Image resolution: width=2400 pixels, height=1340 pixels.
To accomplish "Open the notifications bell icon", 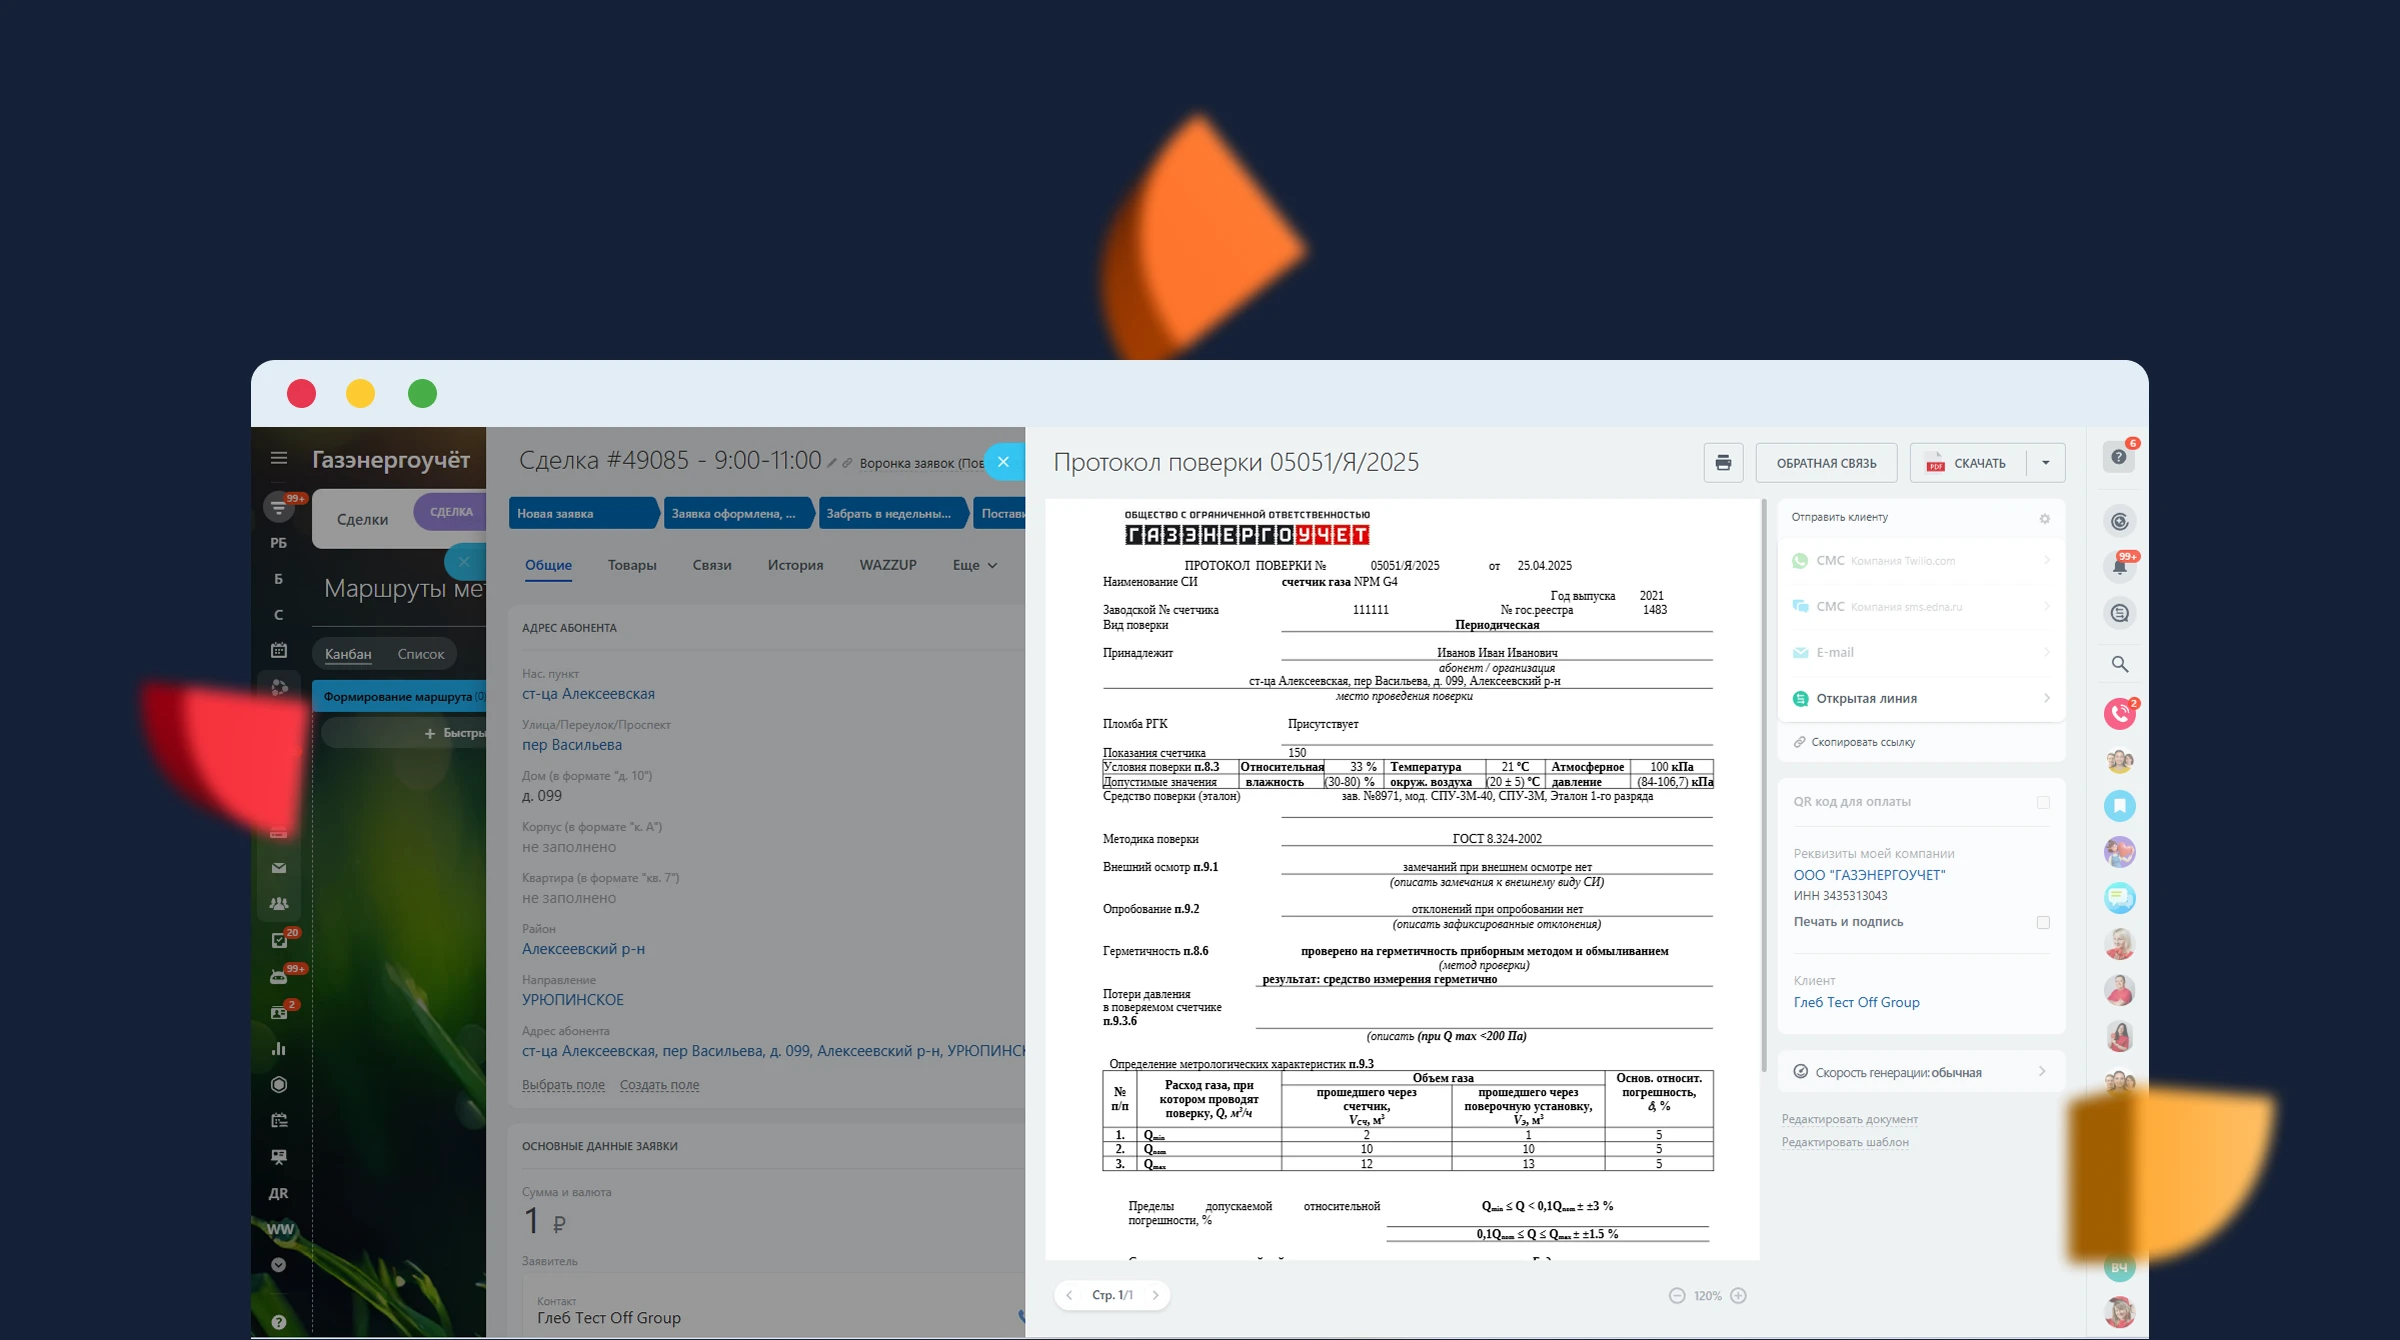I will 2119,567.
